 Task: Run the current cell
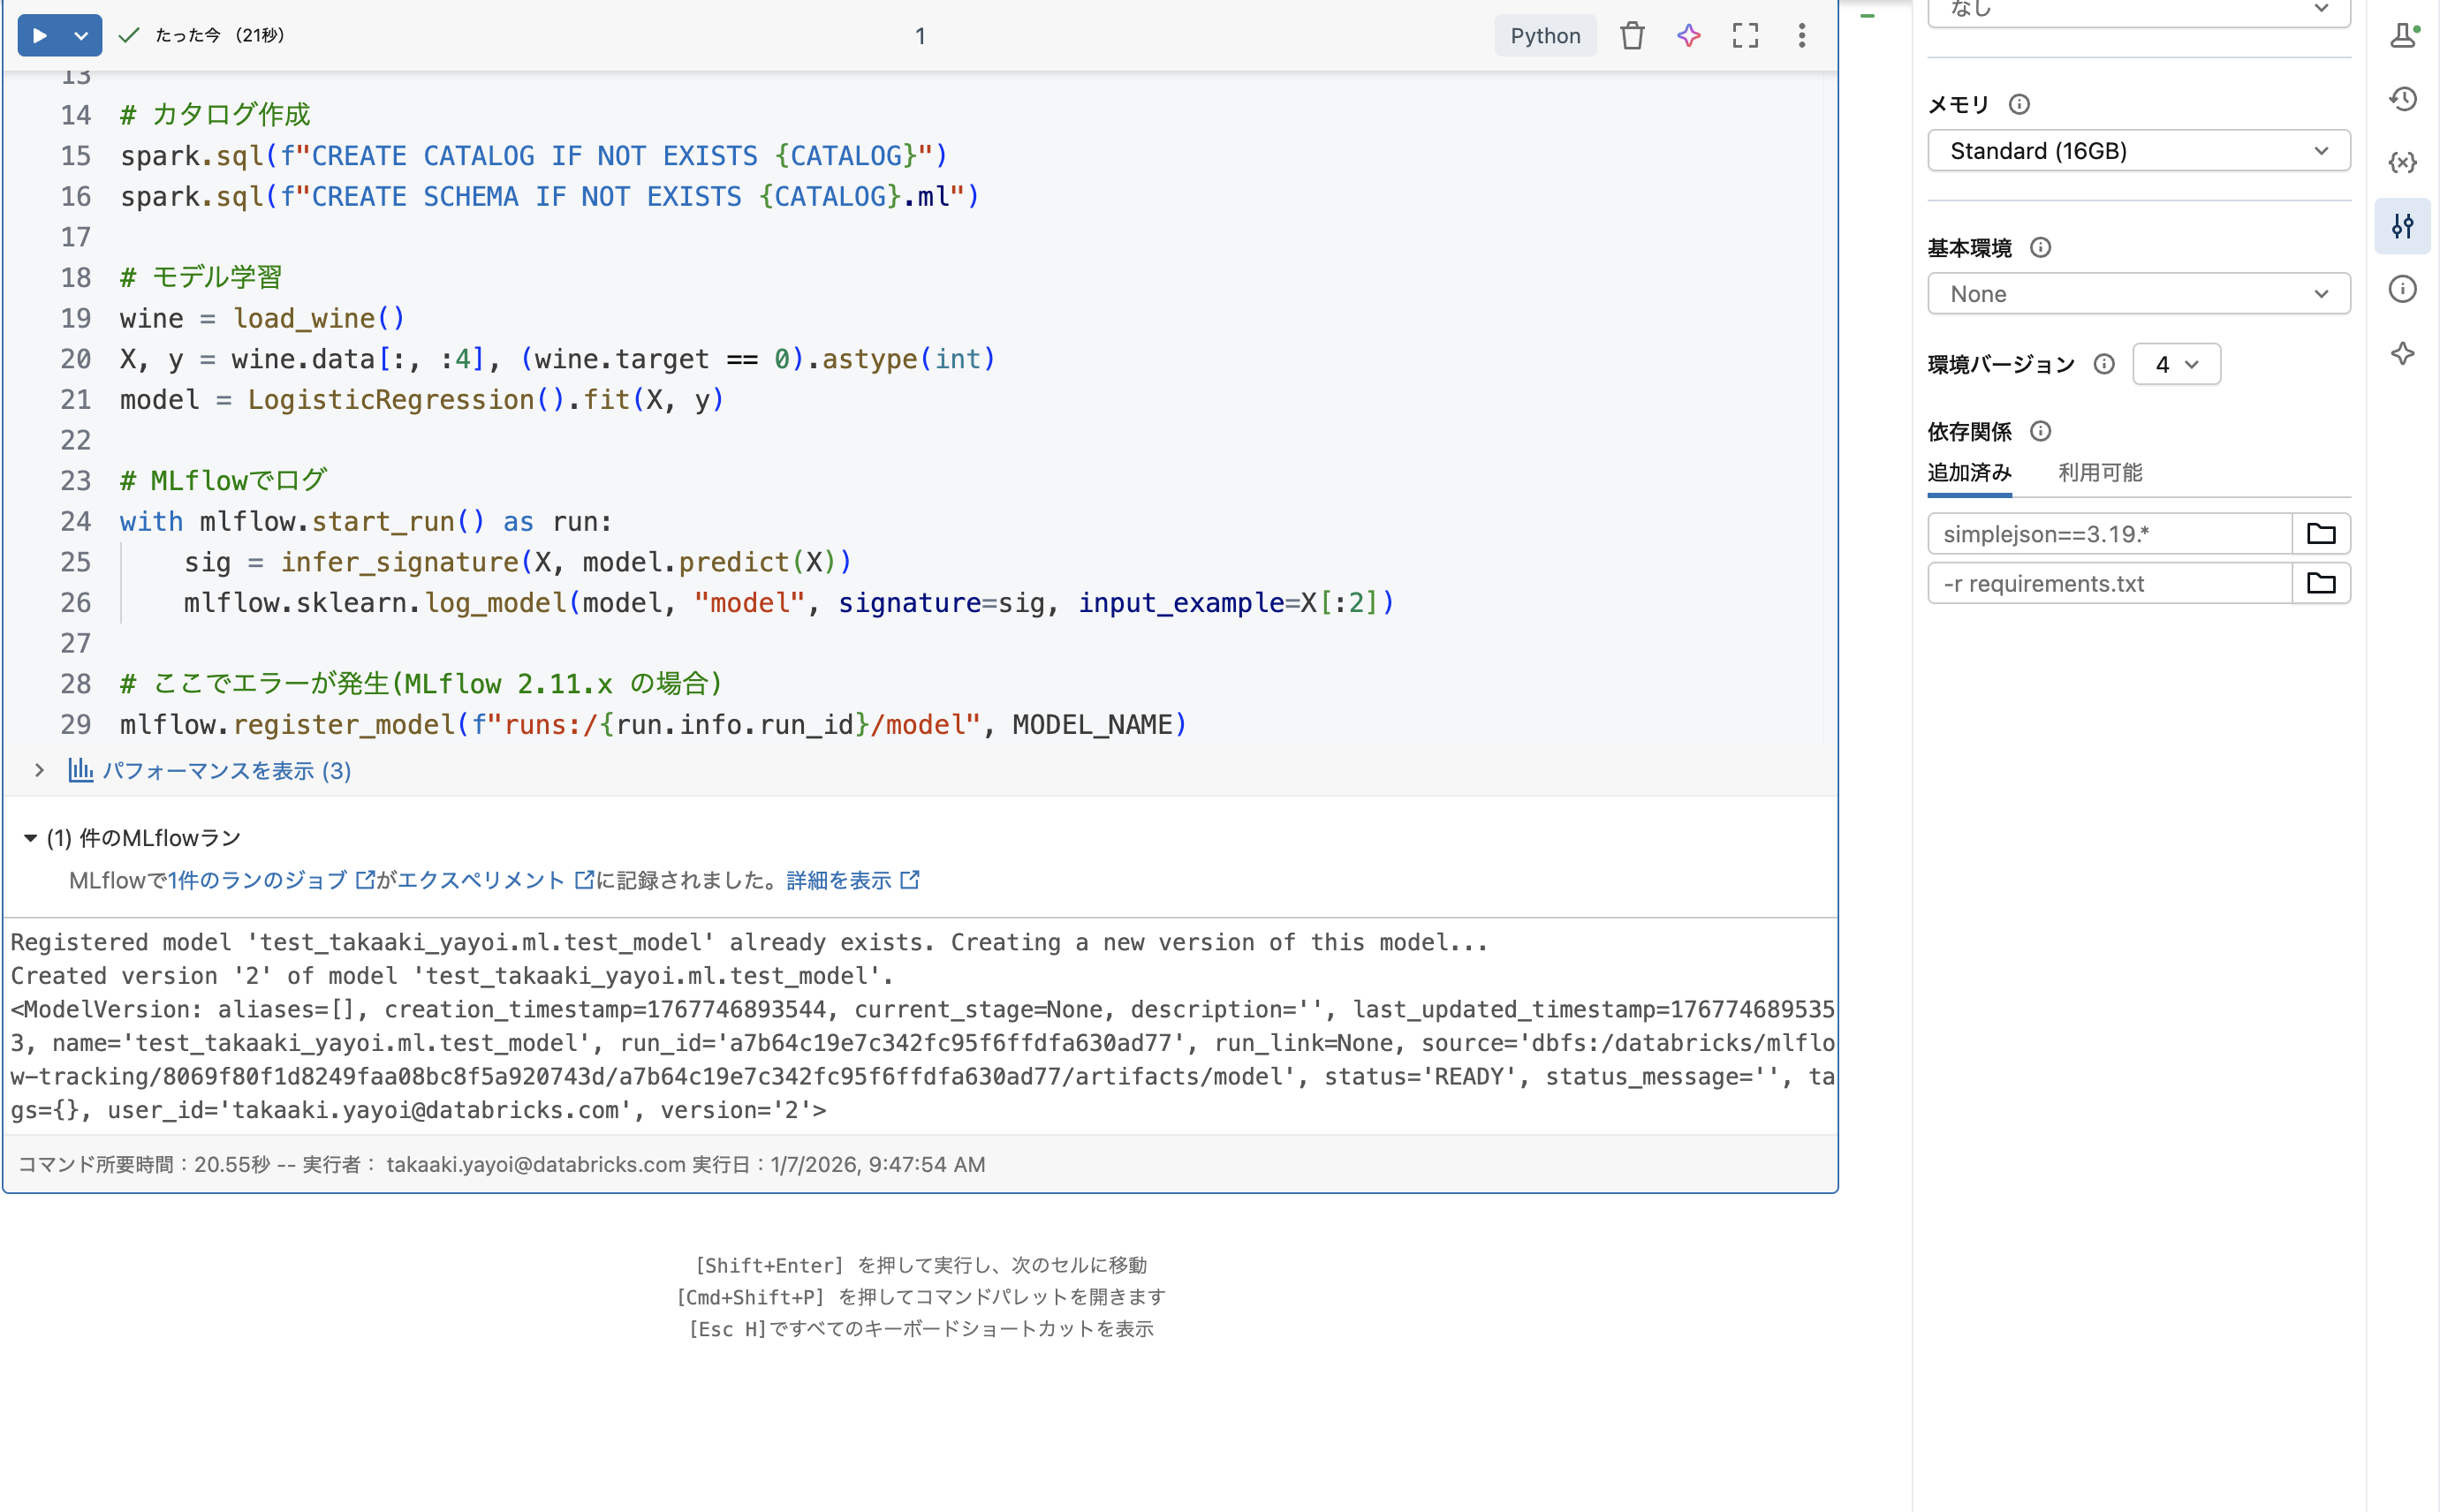(40, 35)
